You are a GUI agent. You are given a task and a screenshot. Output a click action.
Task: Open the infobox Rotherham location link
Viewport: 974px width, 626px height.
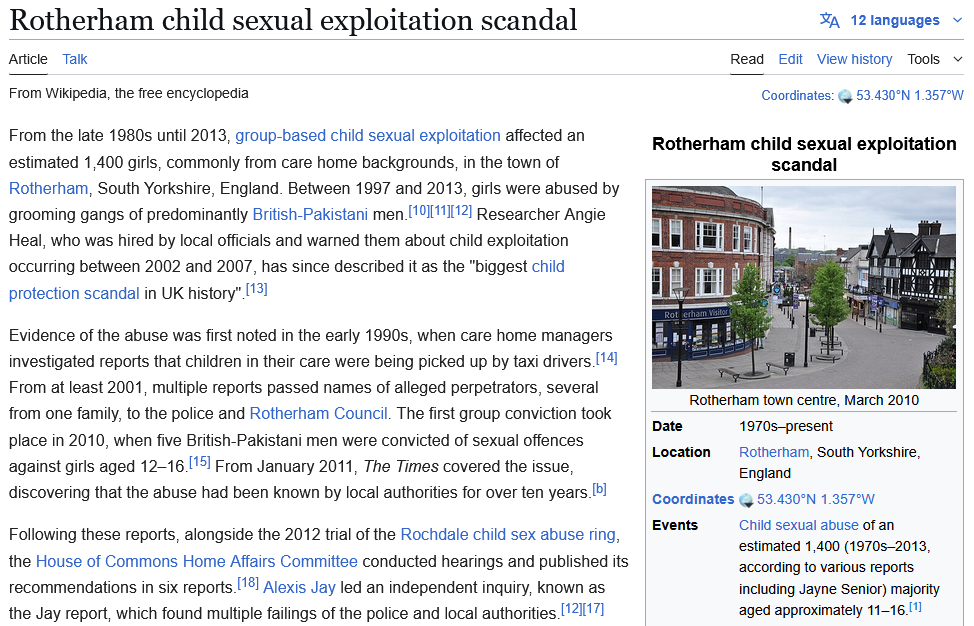[774, 452]
